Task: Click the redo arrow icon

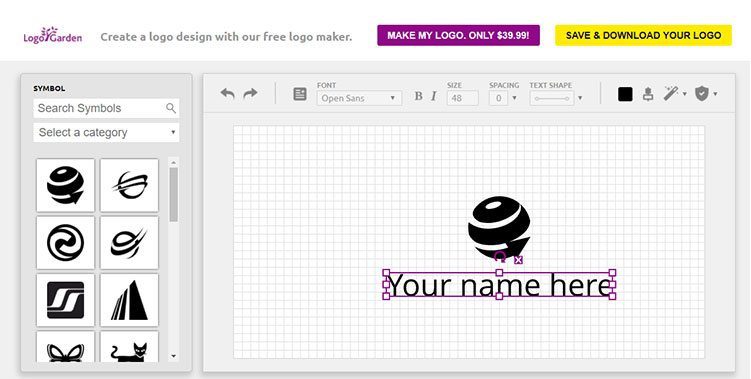Action: point(250,93)
